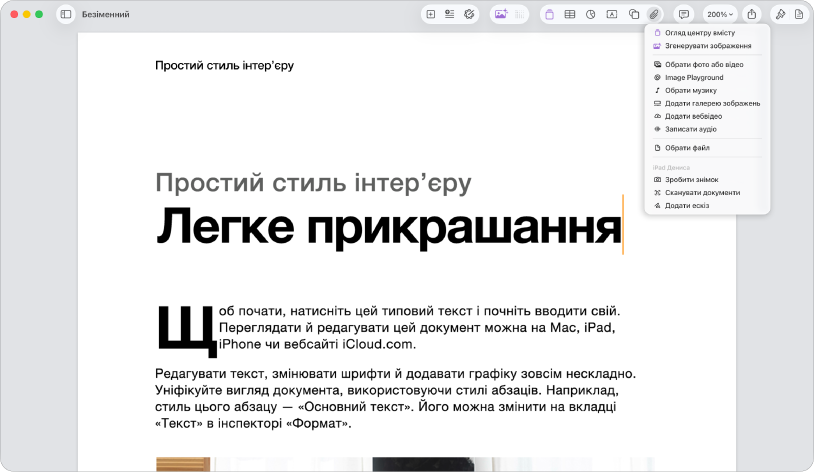Open the Shape toolbar icon

(633, 15)
